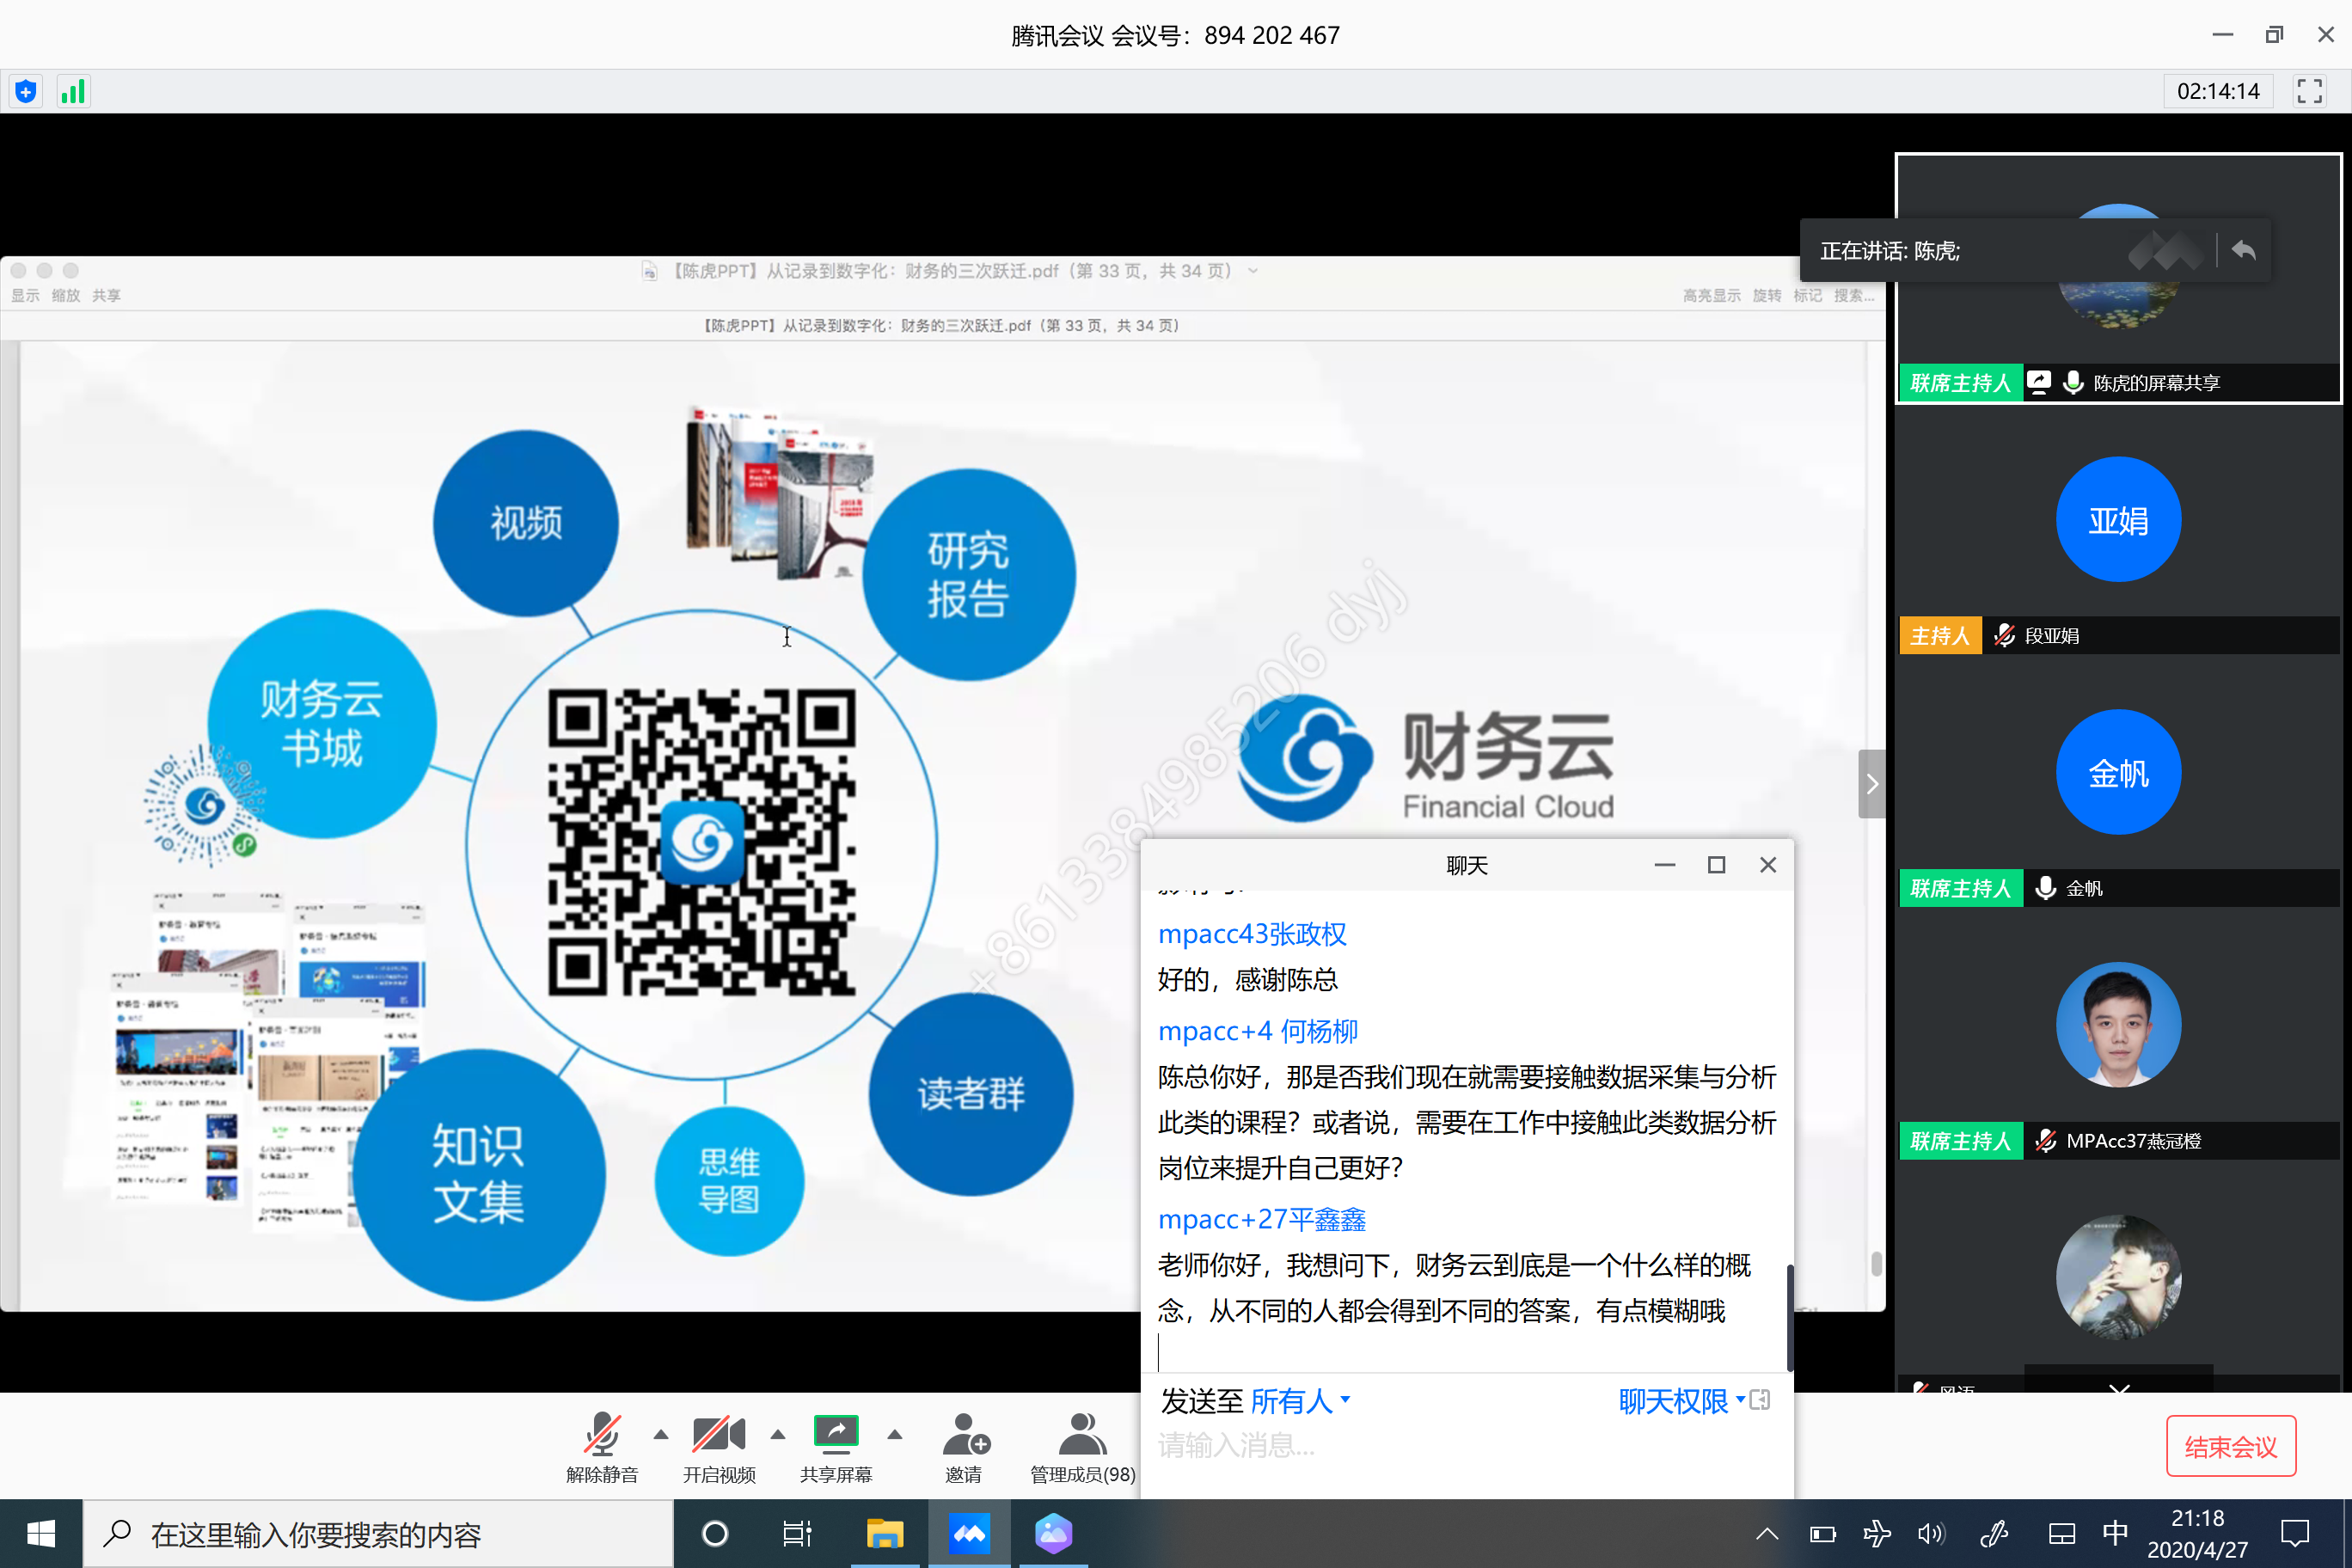This screenshot has width=2352, height=1568.
Task: Click reply arrow in speaking notification
Action: [2243, 251]
